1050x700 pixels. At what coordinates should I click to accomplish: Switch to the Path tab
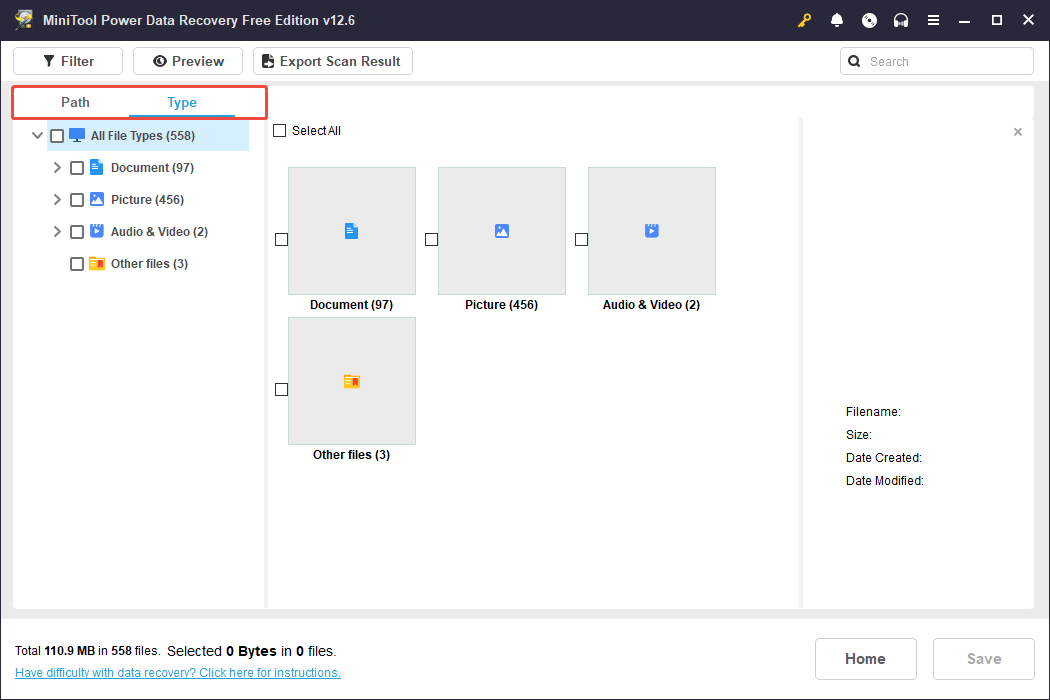pos(75,102)
